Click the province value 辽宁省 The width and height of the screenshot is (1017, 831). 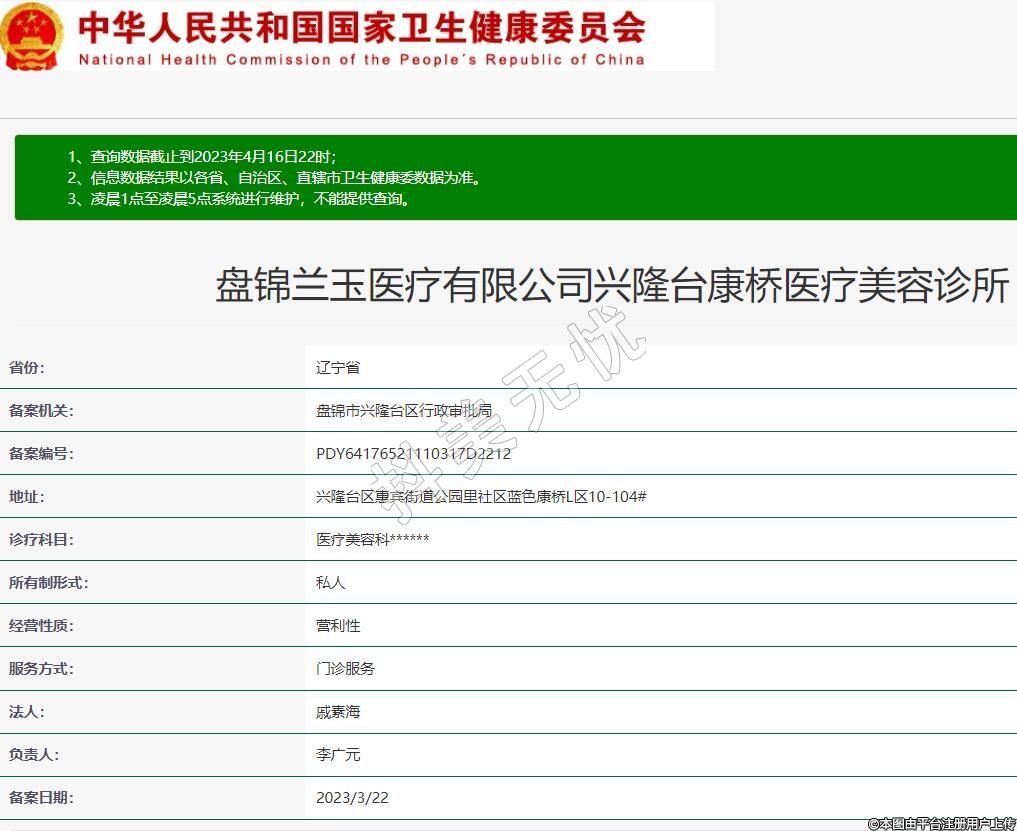(x=338, y=368)
